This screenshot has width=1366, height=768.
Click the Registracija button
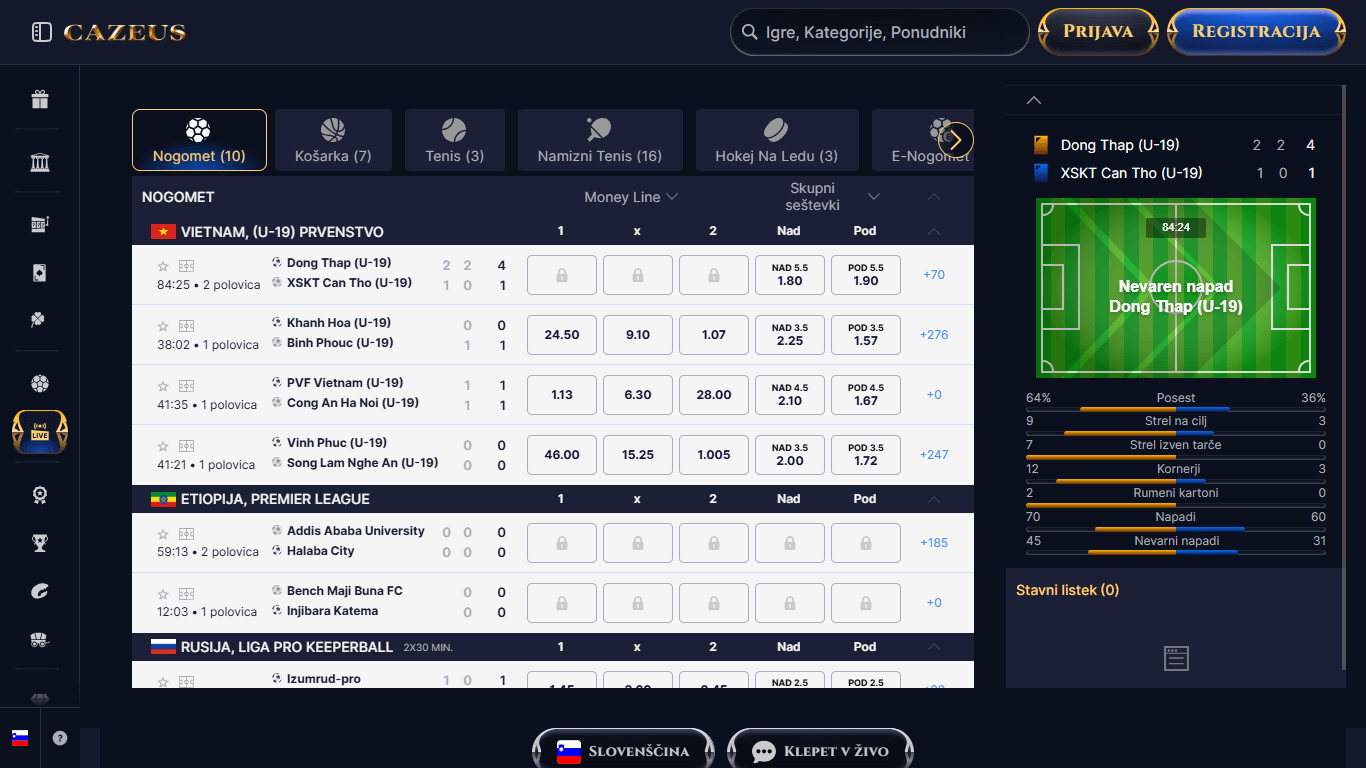(x=1256, y=31)
